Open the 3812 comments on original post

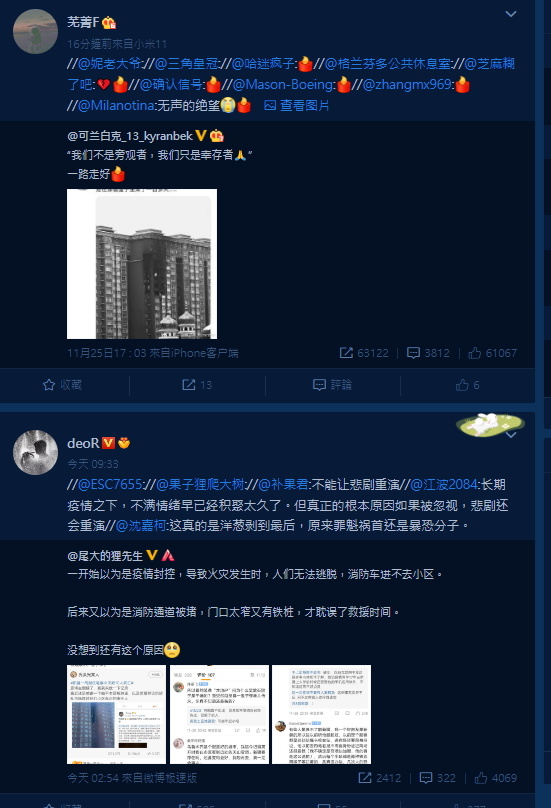click(428, 353)
